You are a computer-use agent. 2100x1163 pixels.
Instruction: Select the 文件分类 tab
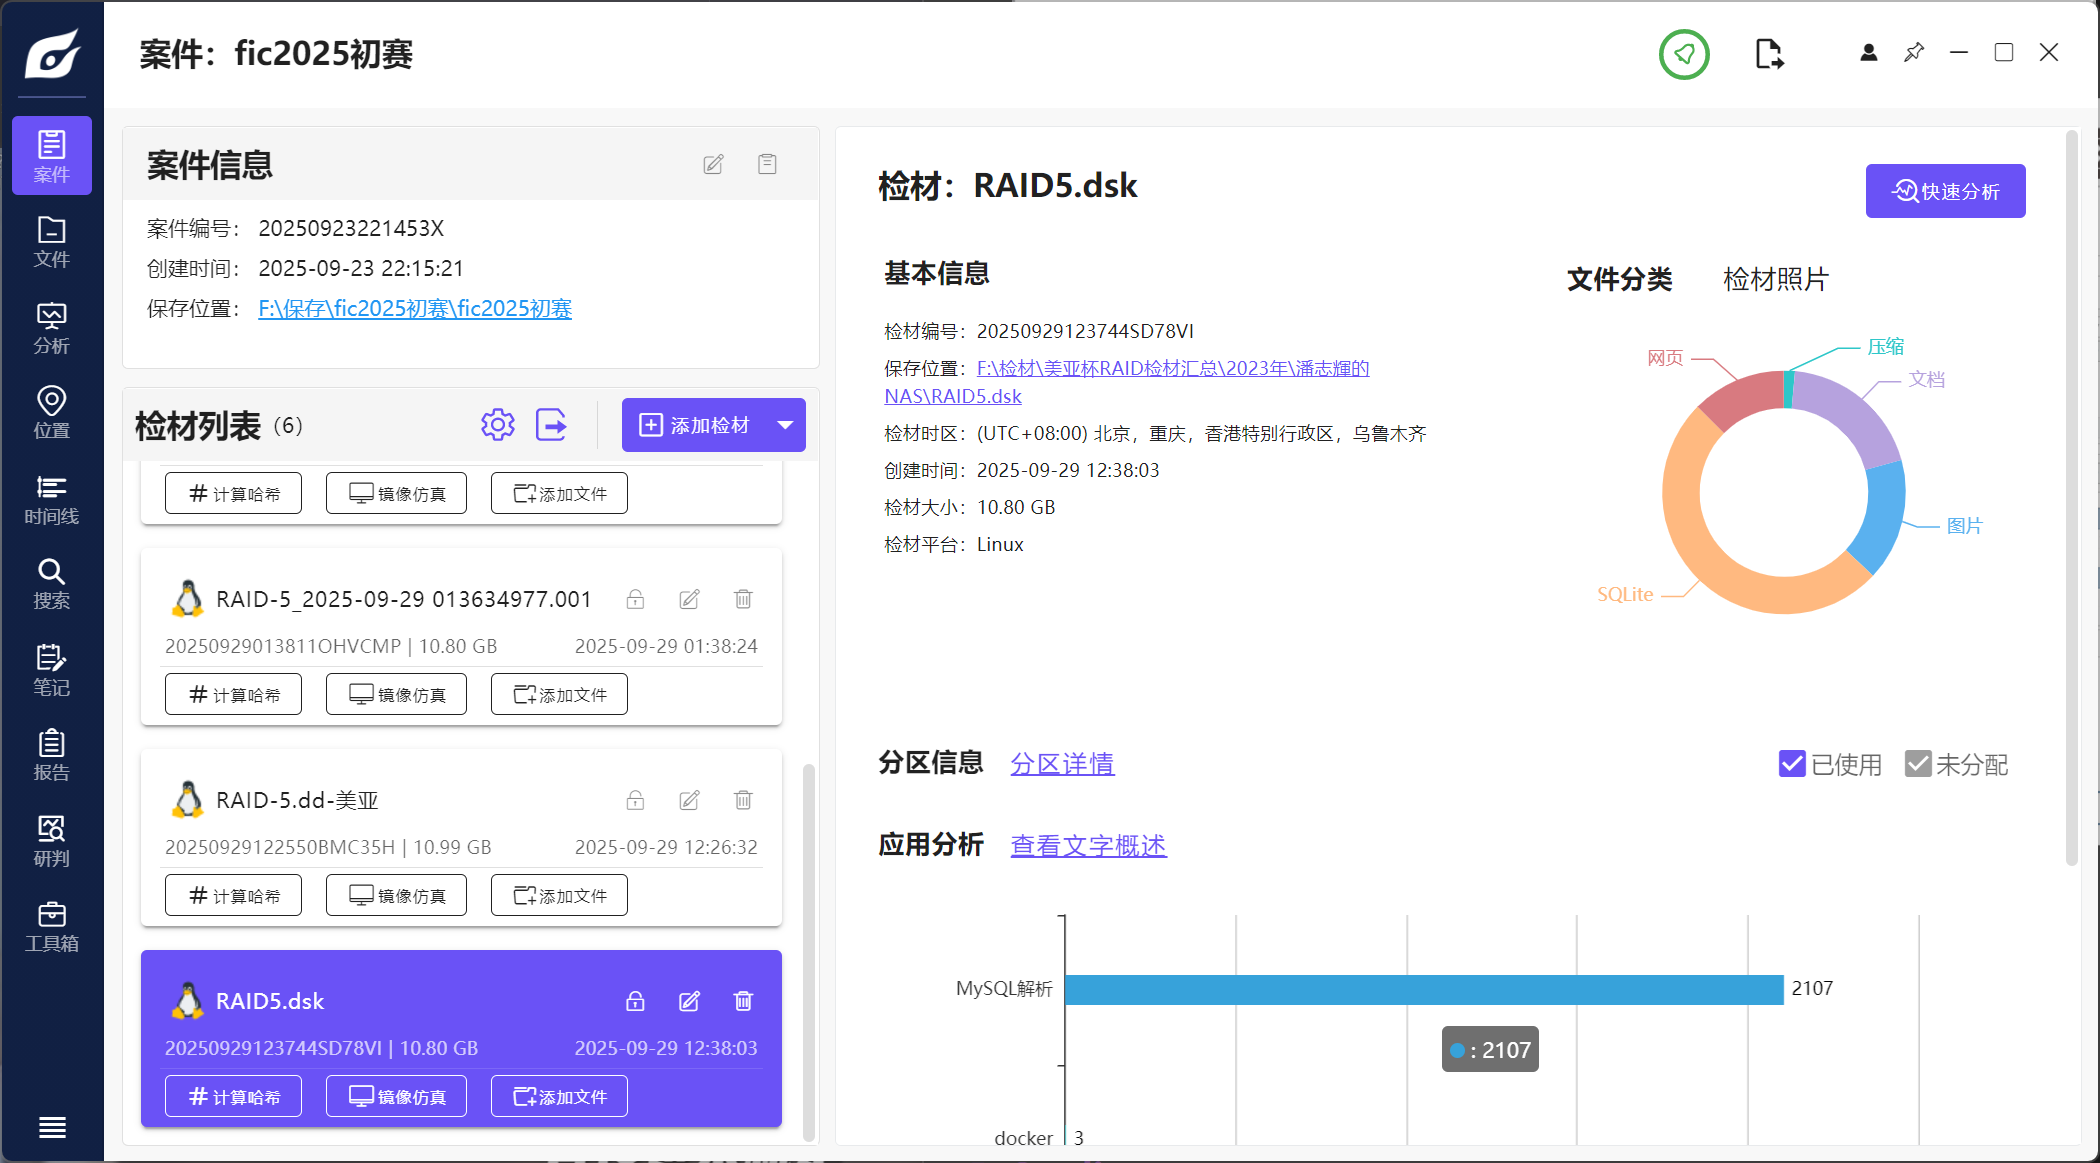click(x=1619, y=279)
